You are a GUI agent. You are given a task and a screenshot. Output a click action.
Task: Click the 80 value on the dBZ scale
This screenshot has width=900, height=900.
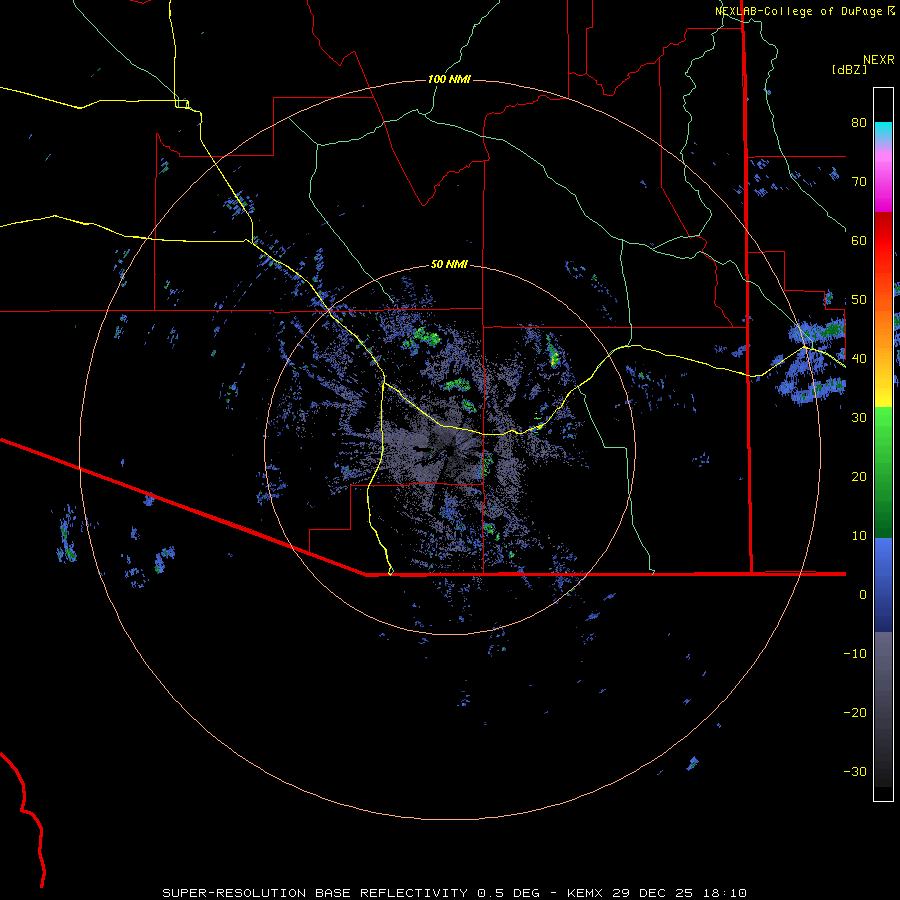click(x=859, y=123)
